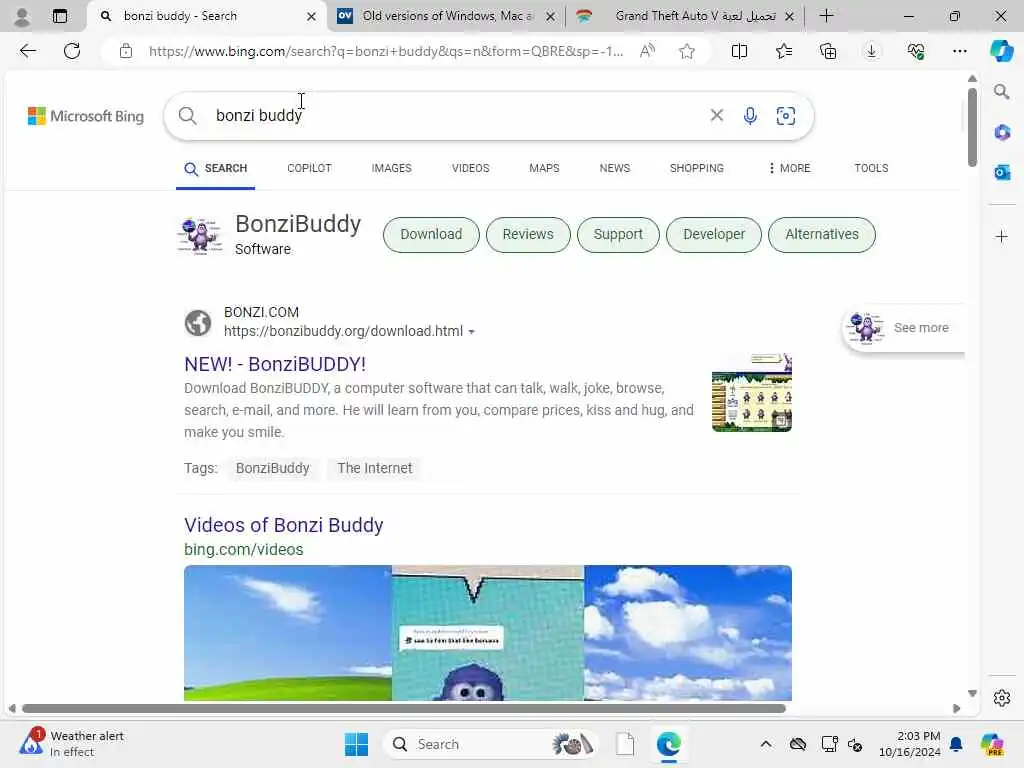1024x768 pixels.
Task: Click The Internet tag
Action: coord(374,468)
